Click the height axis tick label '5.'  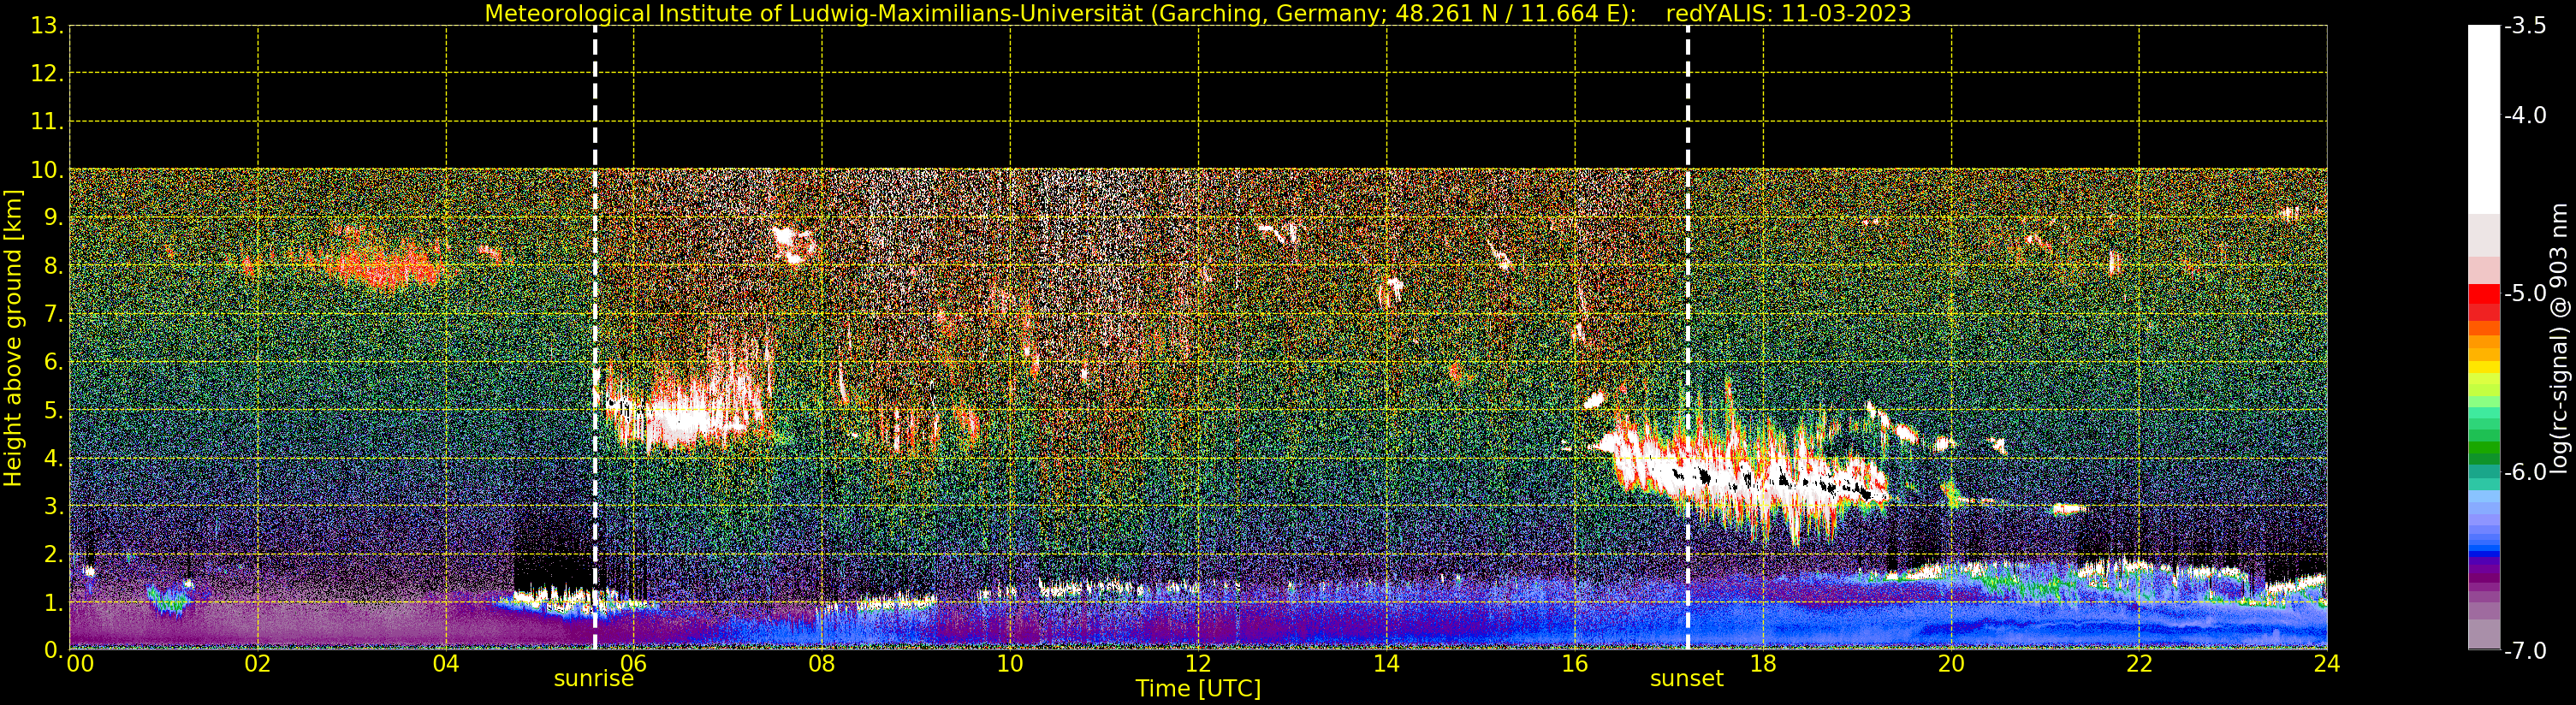coord(54,410)
